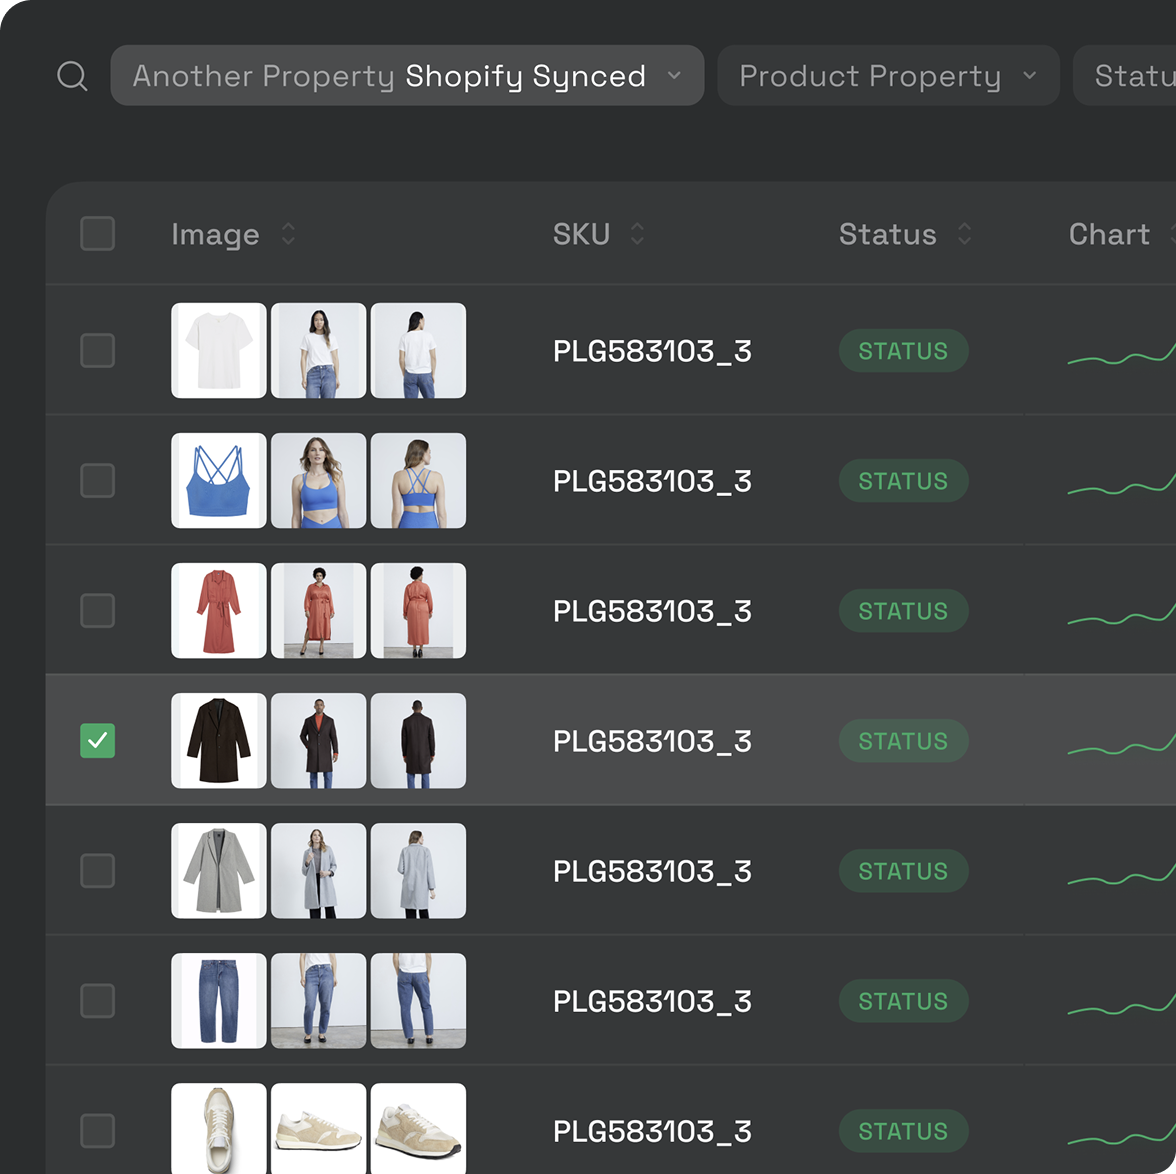1176x1174 pixels.
Task: Click the SKU in the red dress row
Action: (x=652, y=611)
